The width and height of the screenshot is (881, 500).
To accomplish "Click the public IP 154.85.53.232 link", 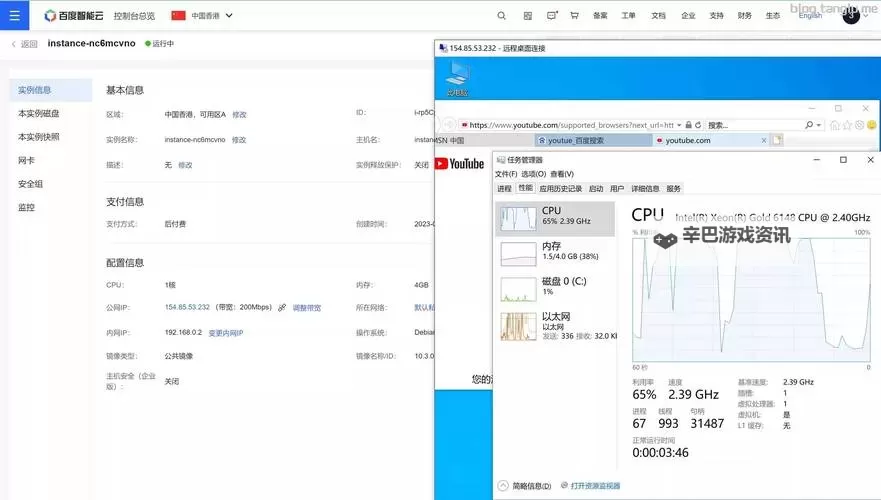I will pyautogui.click(x=187, y=307).
